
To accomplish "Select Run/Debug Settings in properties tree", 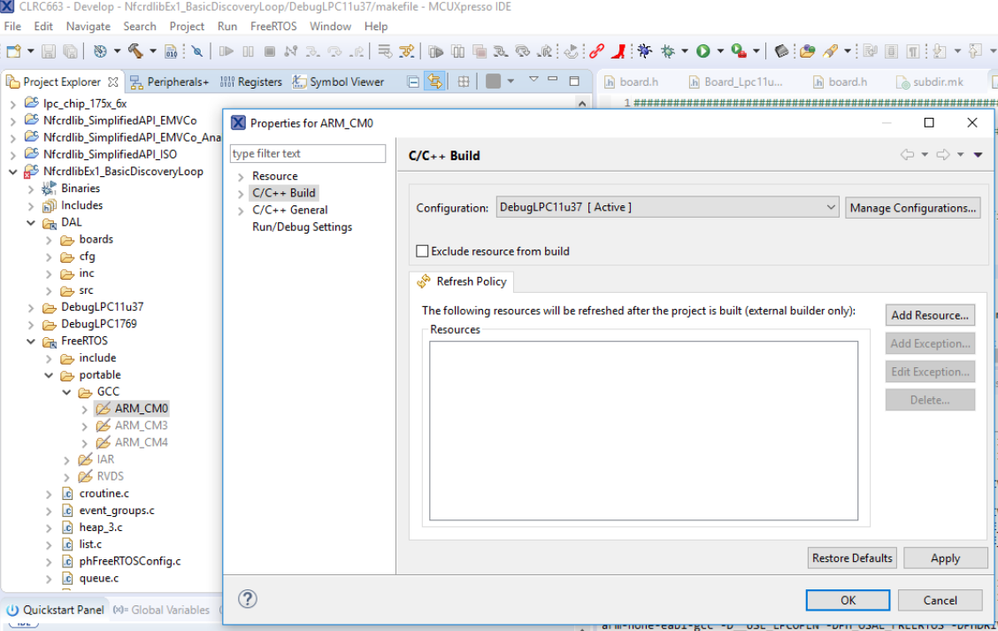I will pyautogui.click(x=302, y=227).
